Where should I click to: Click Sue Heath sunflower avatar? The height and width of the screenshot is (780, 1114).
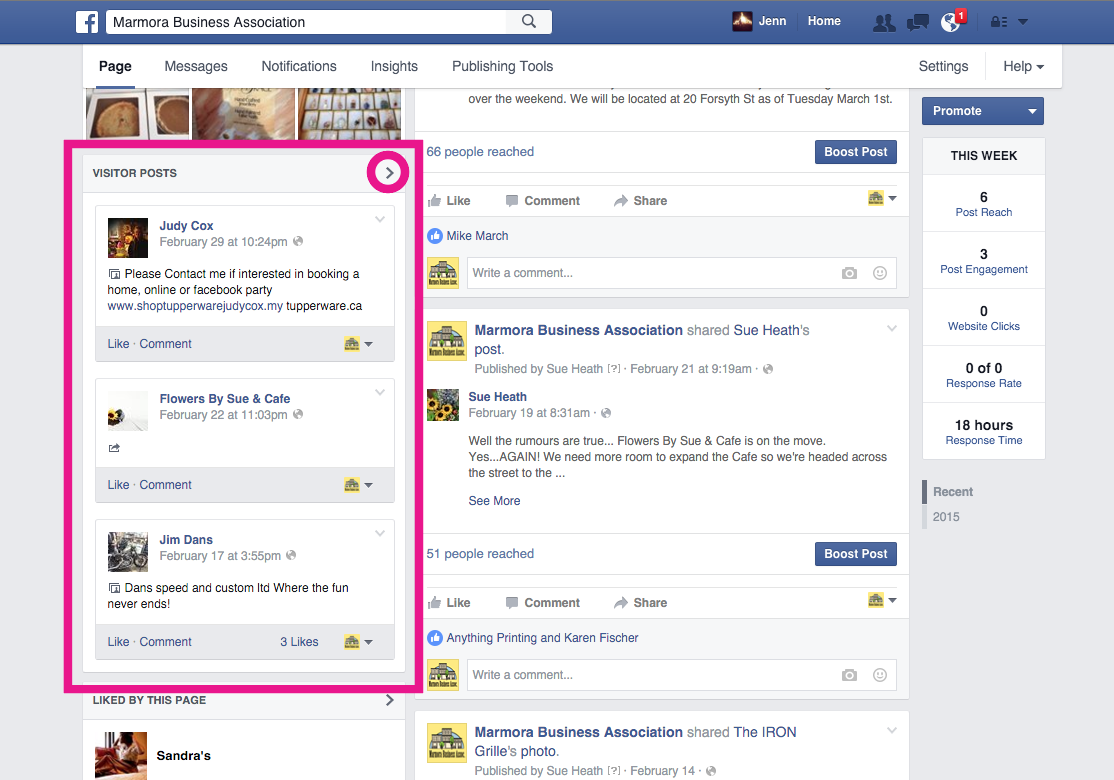click(x=443, y=405)
